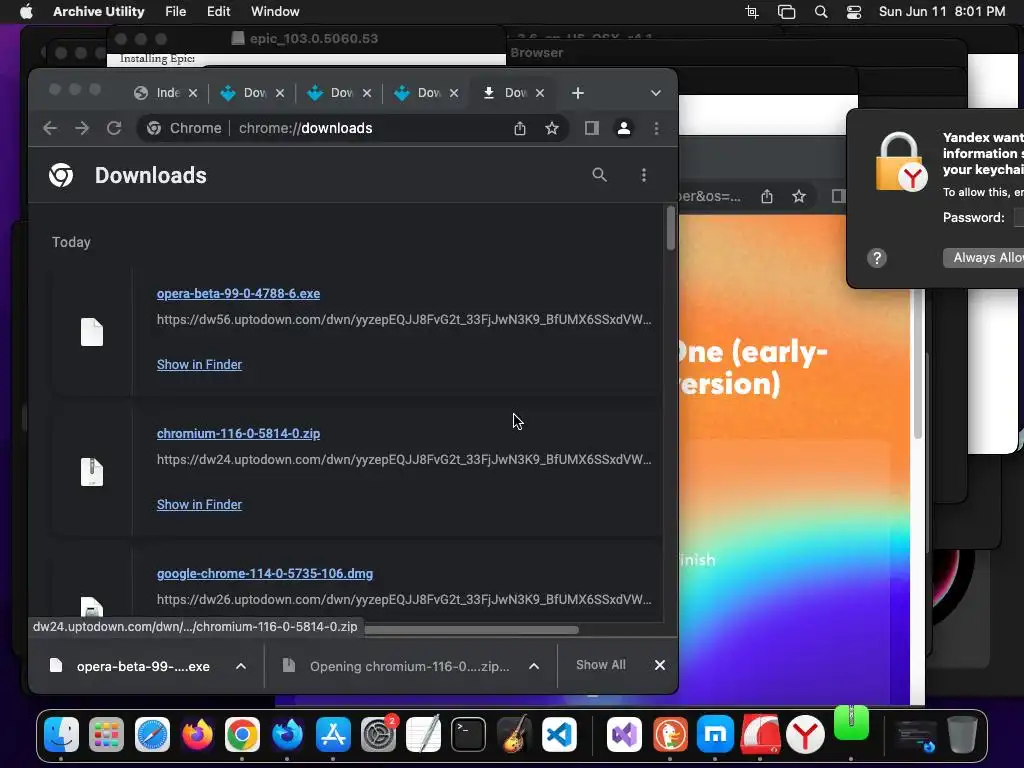Expand the Chrome tab search chevron

[x=656, y=93]
